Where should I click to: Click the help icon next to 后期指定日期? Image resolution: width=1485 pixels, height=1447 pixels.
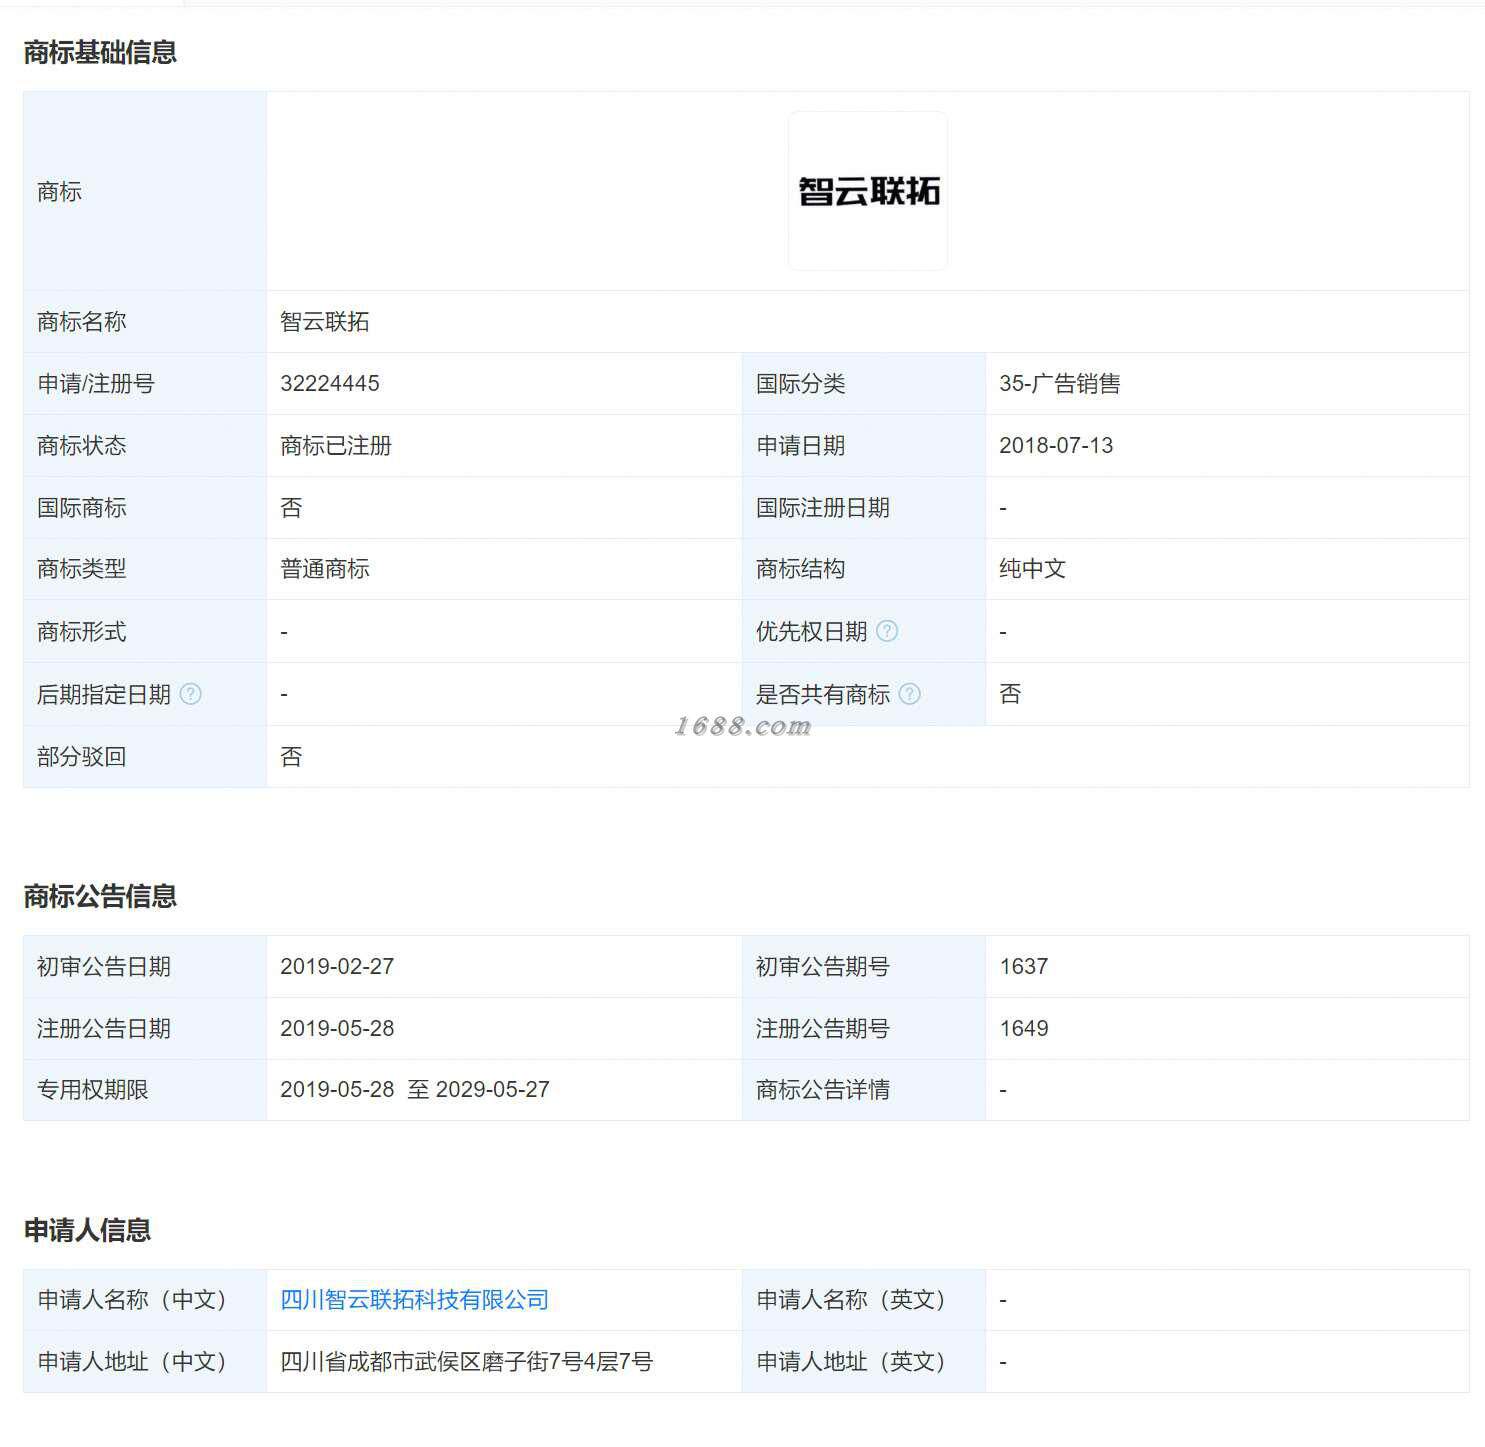[x=190, y=694]
